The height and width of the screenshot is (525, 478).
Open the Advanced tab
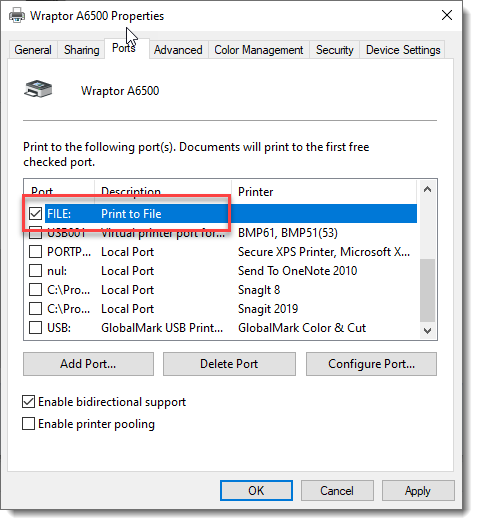point(178,50)
